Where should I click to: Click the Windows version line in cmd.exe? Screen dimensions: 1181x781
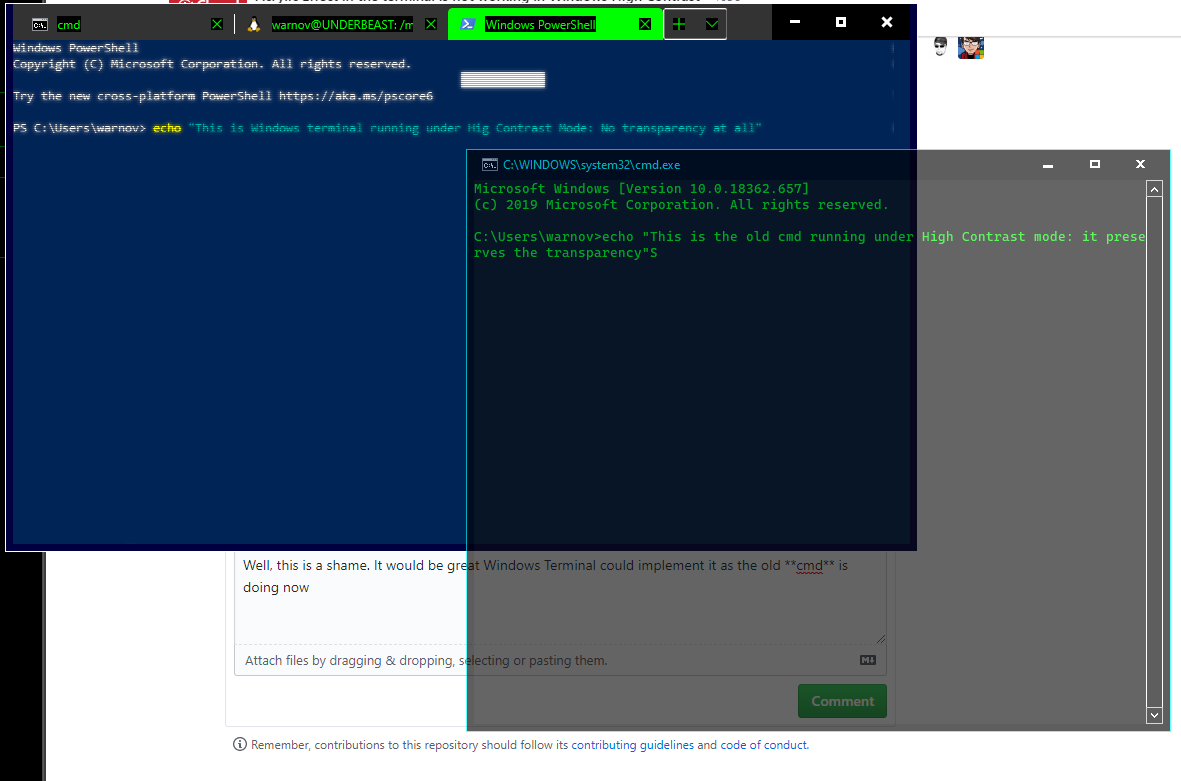(641, 188)
